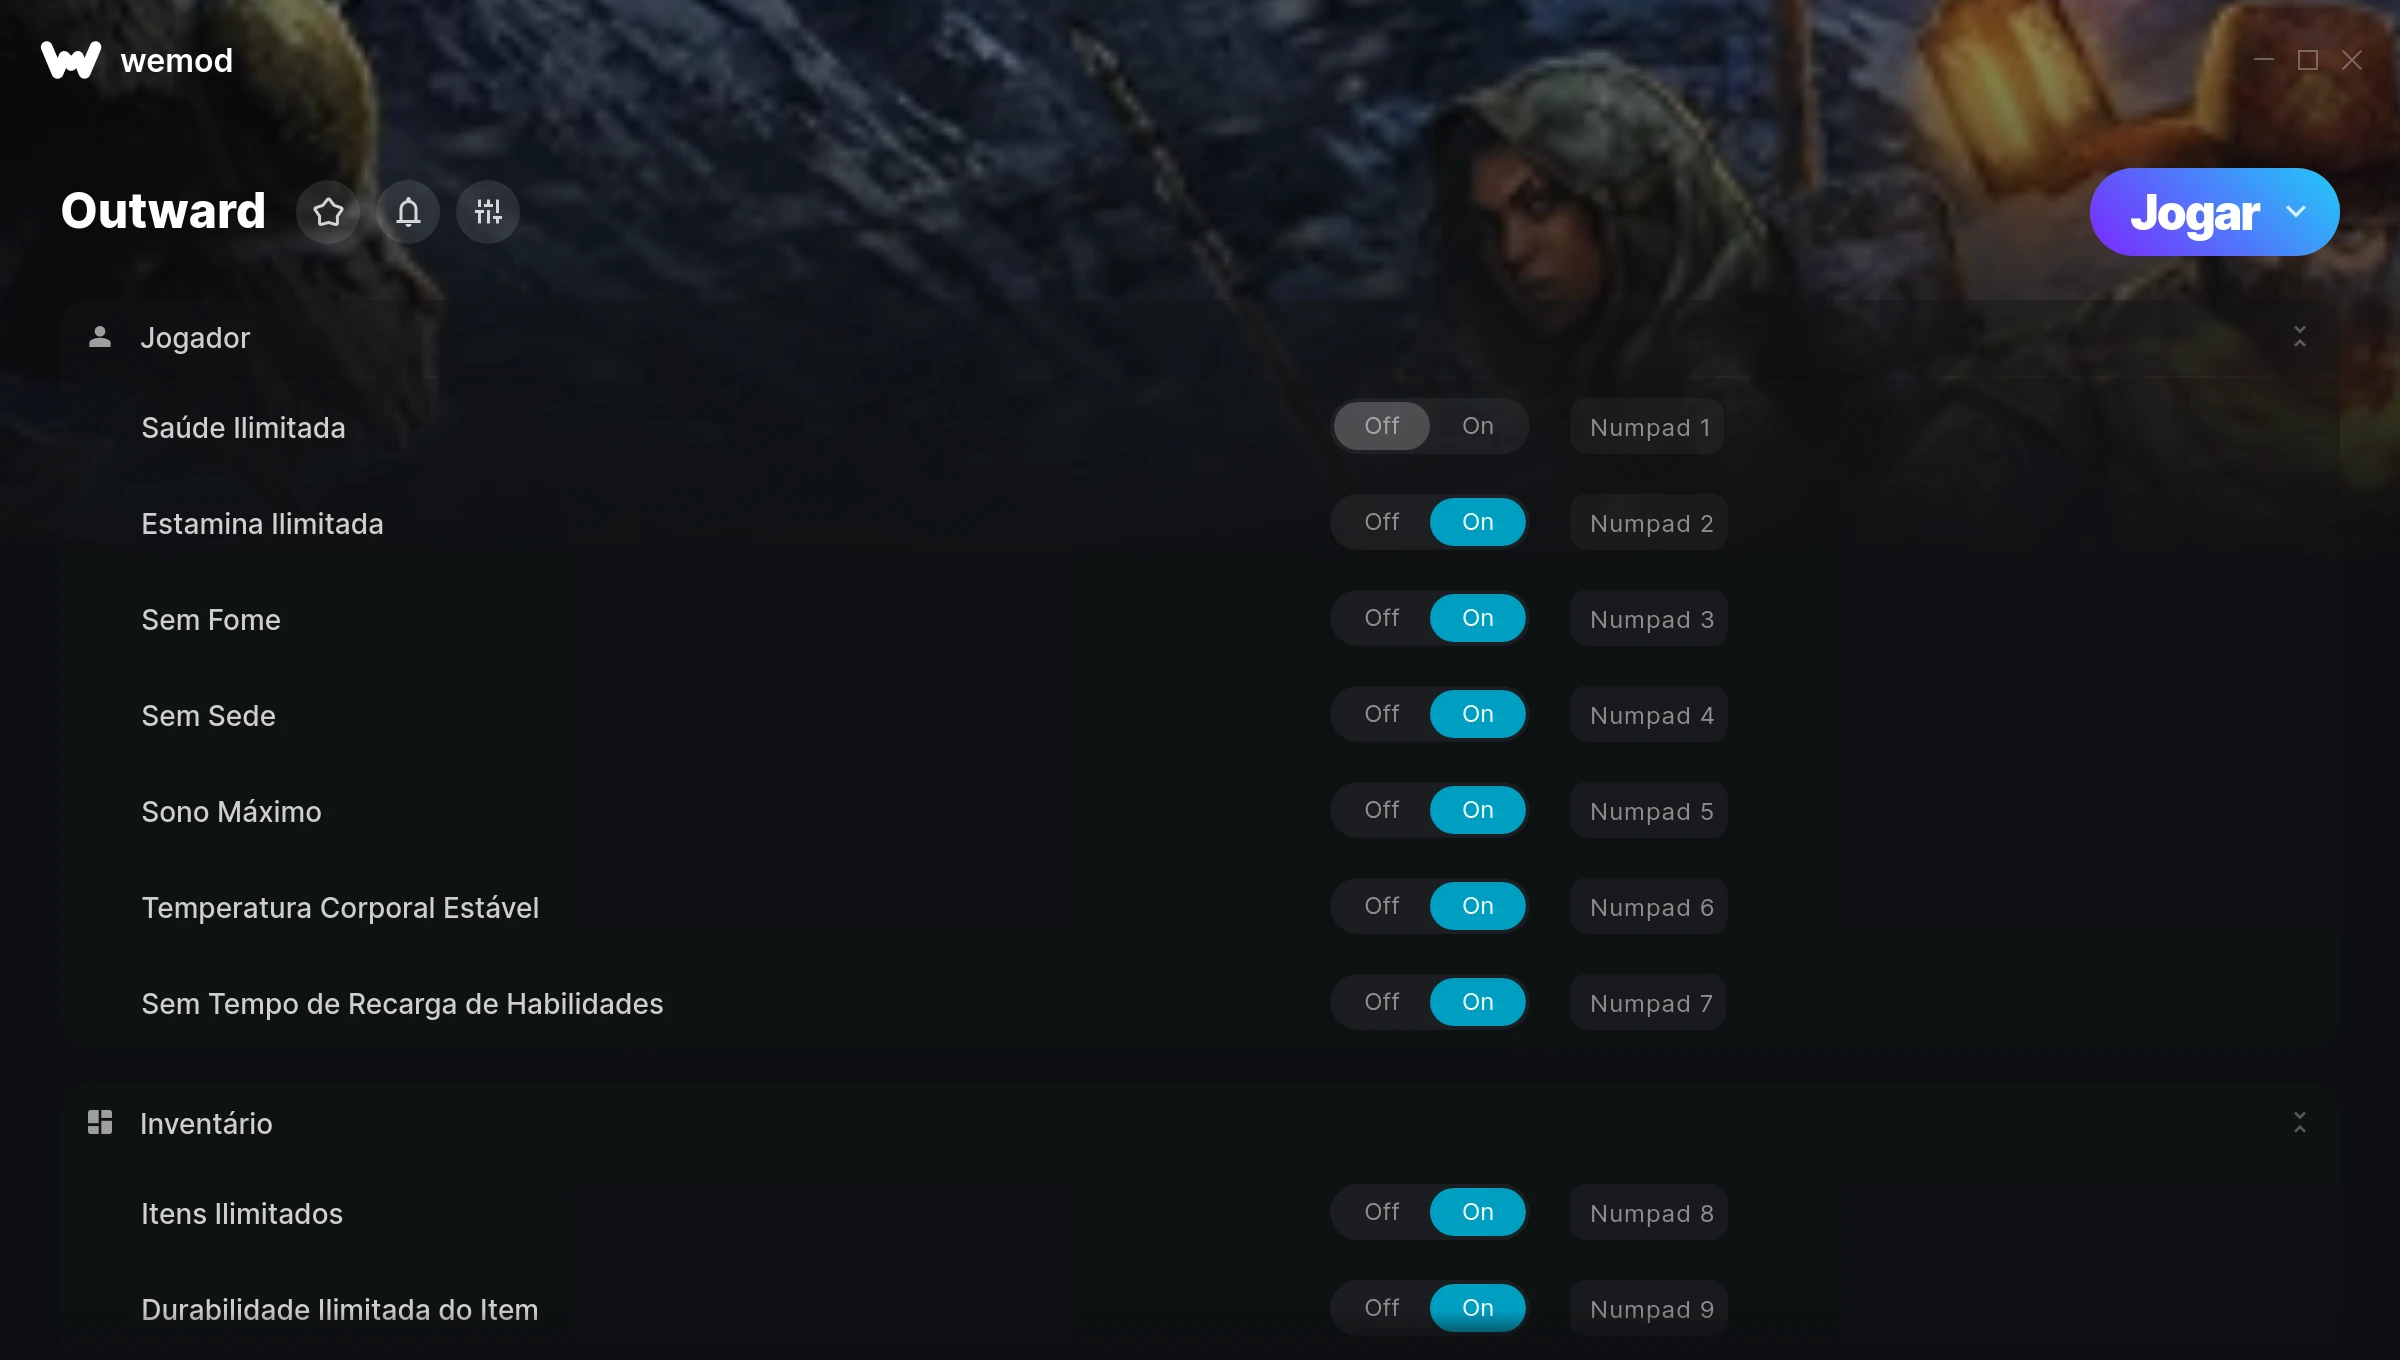Image resolution: width=2400 pixels, height=1360 pixels.
Task: Maximize the WeMod window
Action: click(2308, 60)
